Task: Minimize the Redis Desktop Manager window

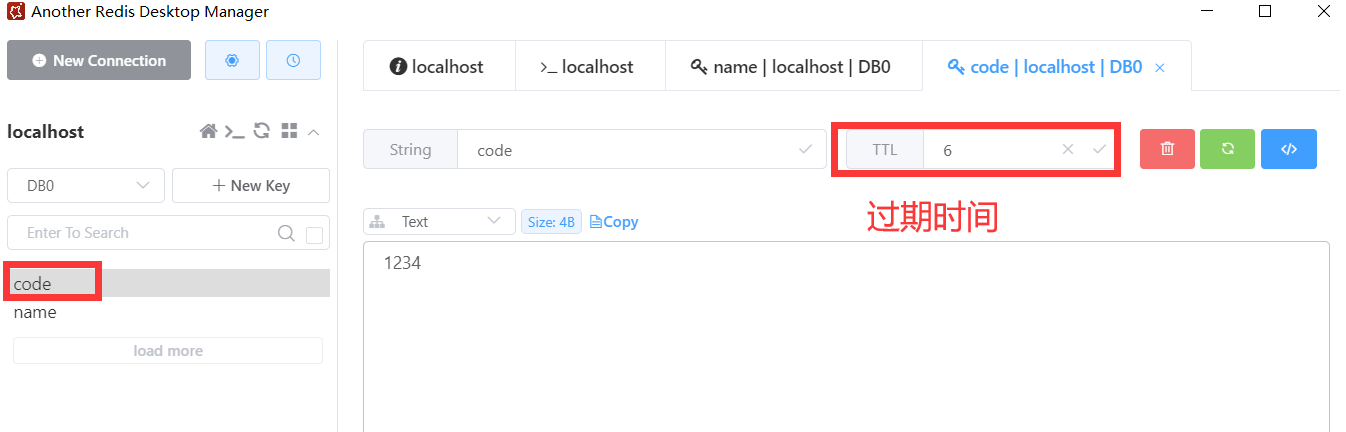Action: (x=1208, y=12)
